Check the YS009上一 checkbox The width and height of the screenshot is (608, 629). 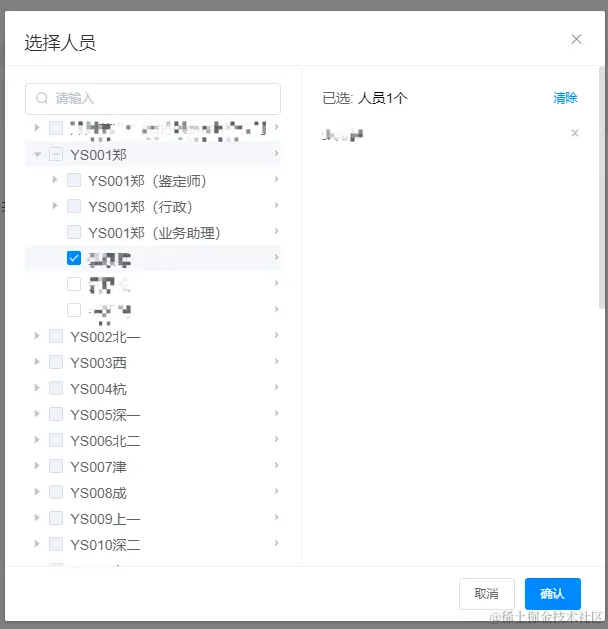point(56,518)
